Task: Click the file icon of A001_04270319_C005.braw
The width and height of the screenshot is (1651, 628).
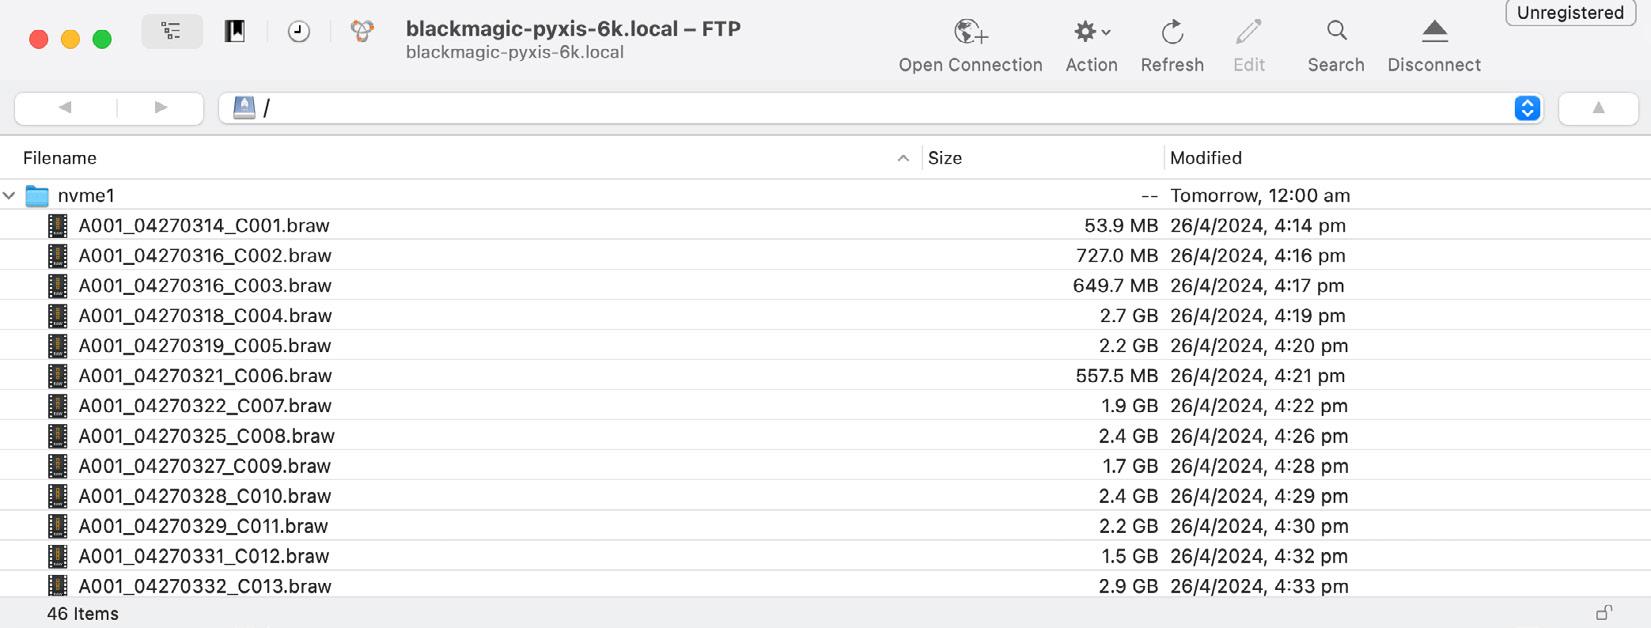Action: point(58,346)
